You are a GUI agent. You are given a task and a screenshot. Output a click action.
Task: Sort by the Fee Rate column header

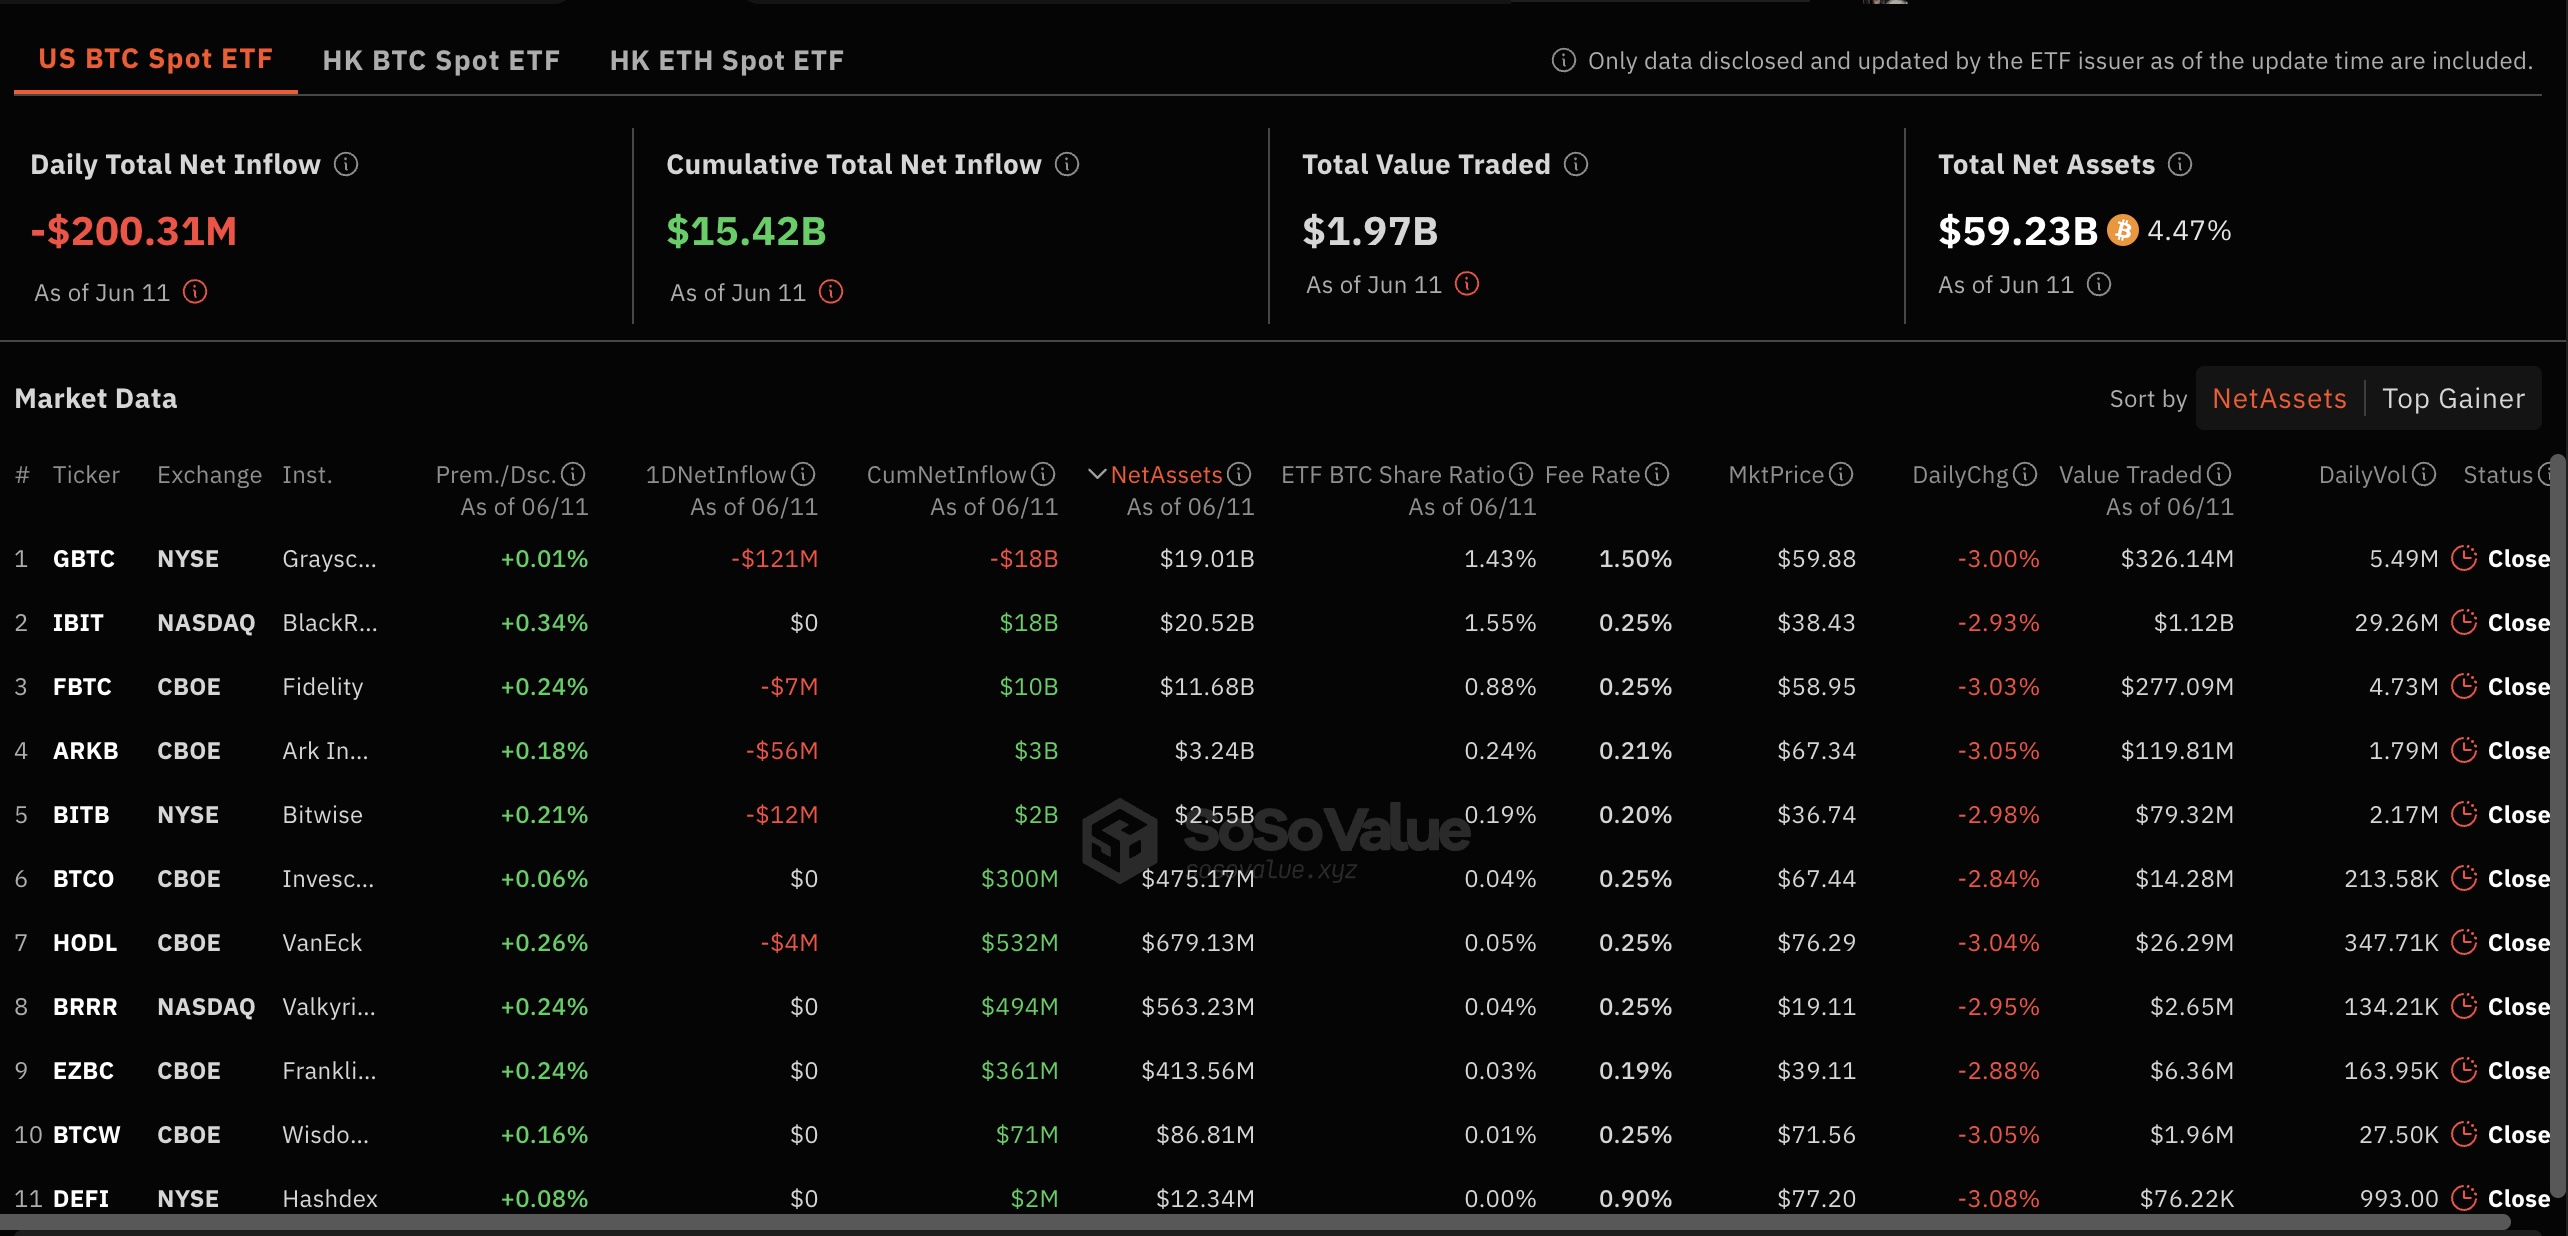[x=1592, y=475]
